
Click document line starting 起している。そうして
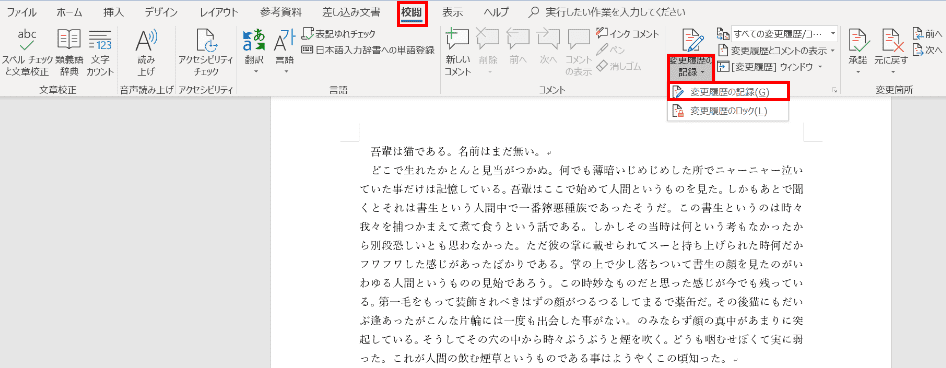coord(580,340)
